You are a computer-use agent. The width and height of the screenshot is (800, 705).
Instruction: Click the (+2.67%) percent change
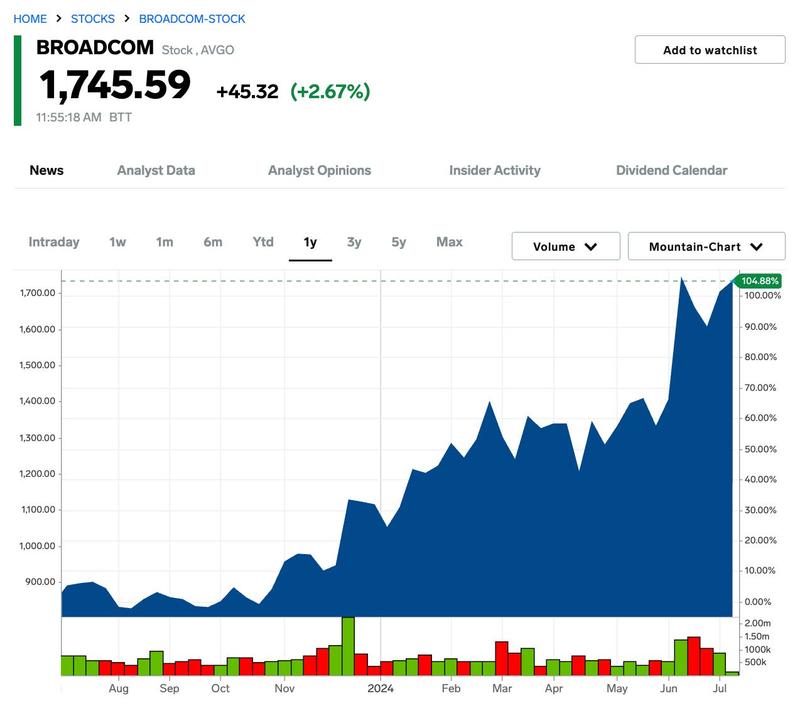[x=330, y=92]
